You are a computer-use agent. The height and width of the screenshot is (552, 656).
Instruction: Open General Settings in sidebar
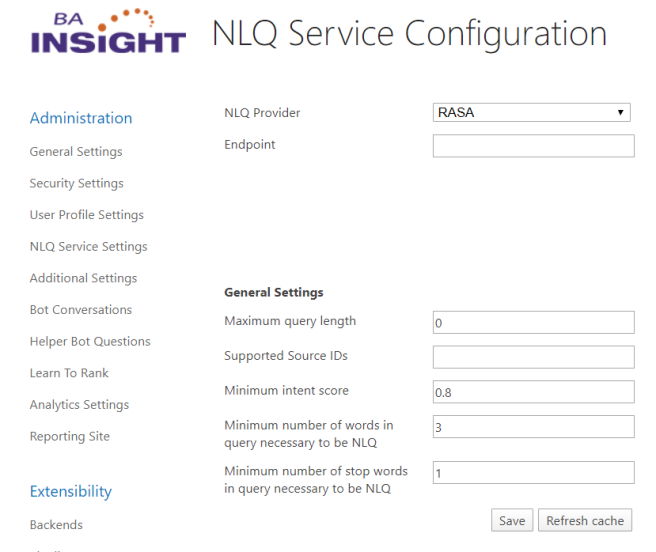[x=76, y=152]
